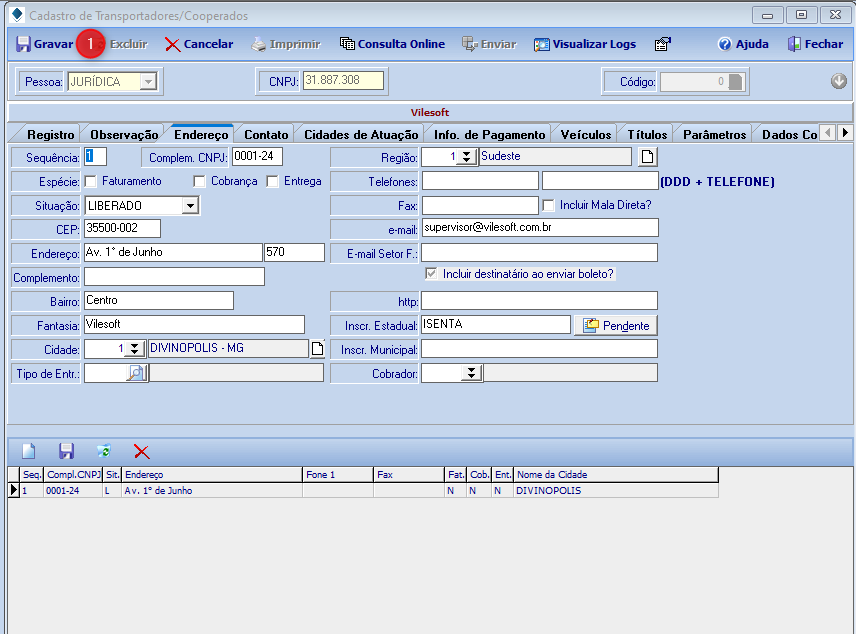Click Cancelar with the red X
Image resolution: width=856 pixels, height=634 pixels.
tap(198, 44)
